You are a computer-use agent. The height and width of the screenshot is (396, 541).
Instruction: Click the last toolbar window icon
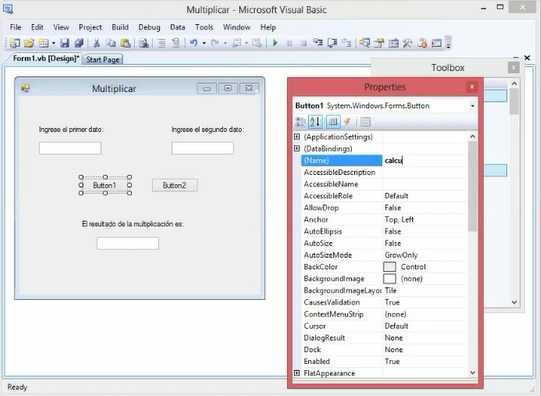pos(436,43)
